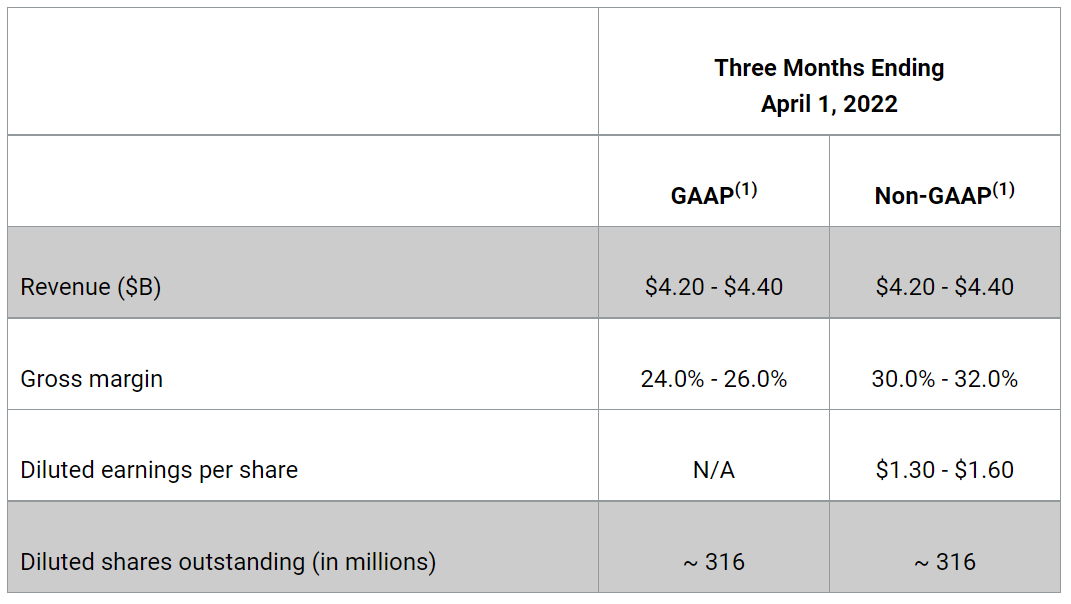Viewport: 1071px width, 604px height.
Task: Click the Gross margin row label
Action: (92, 379)
